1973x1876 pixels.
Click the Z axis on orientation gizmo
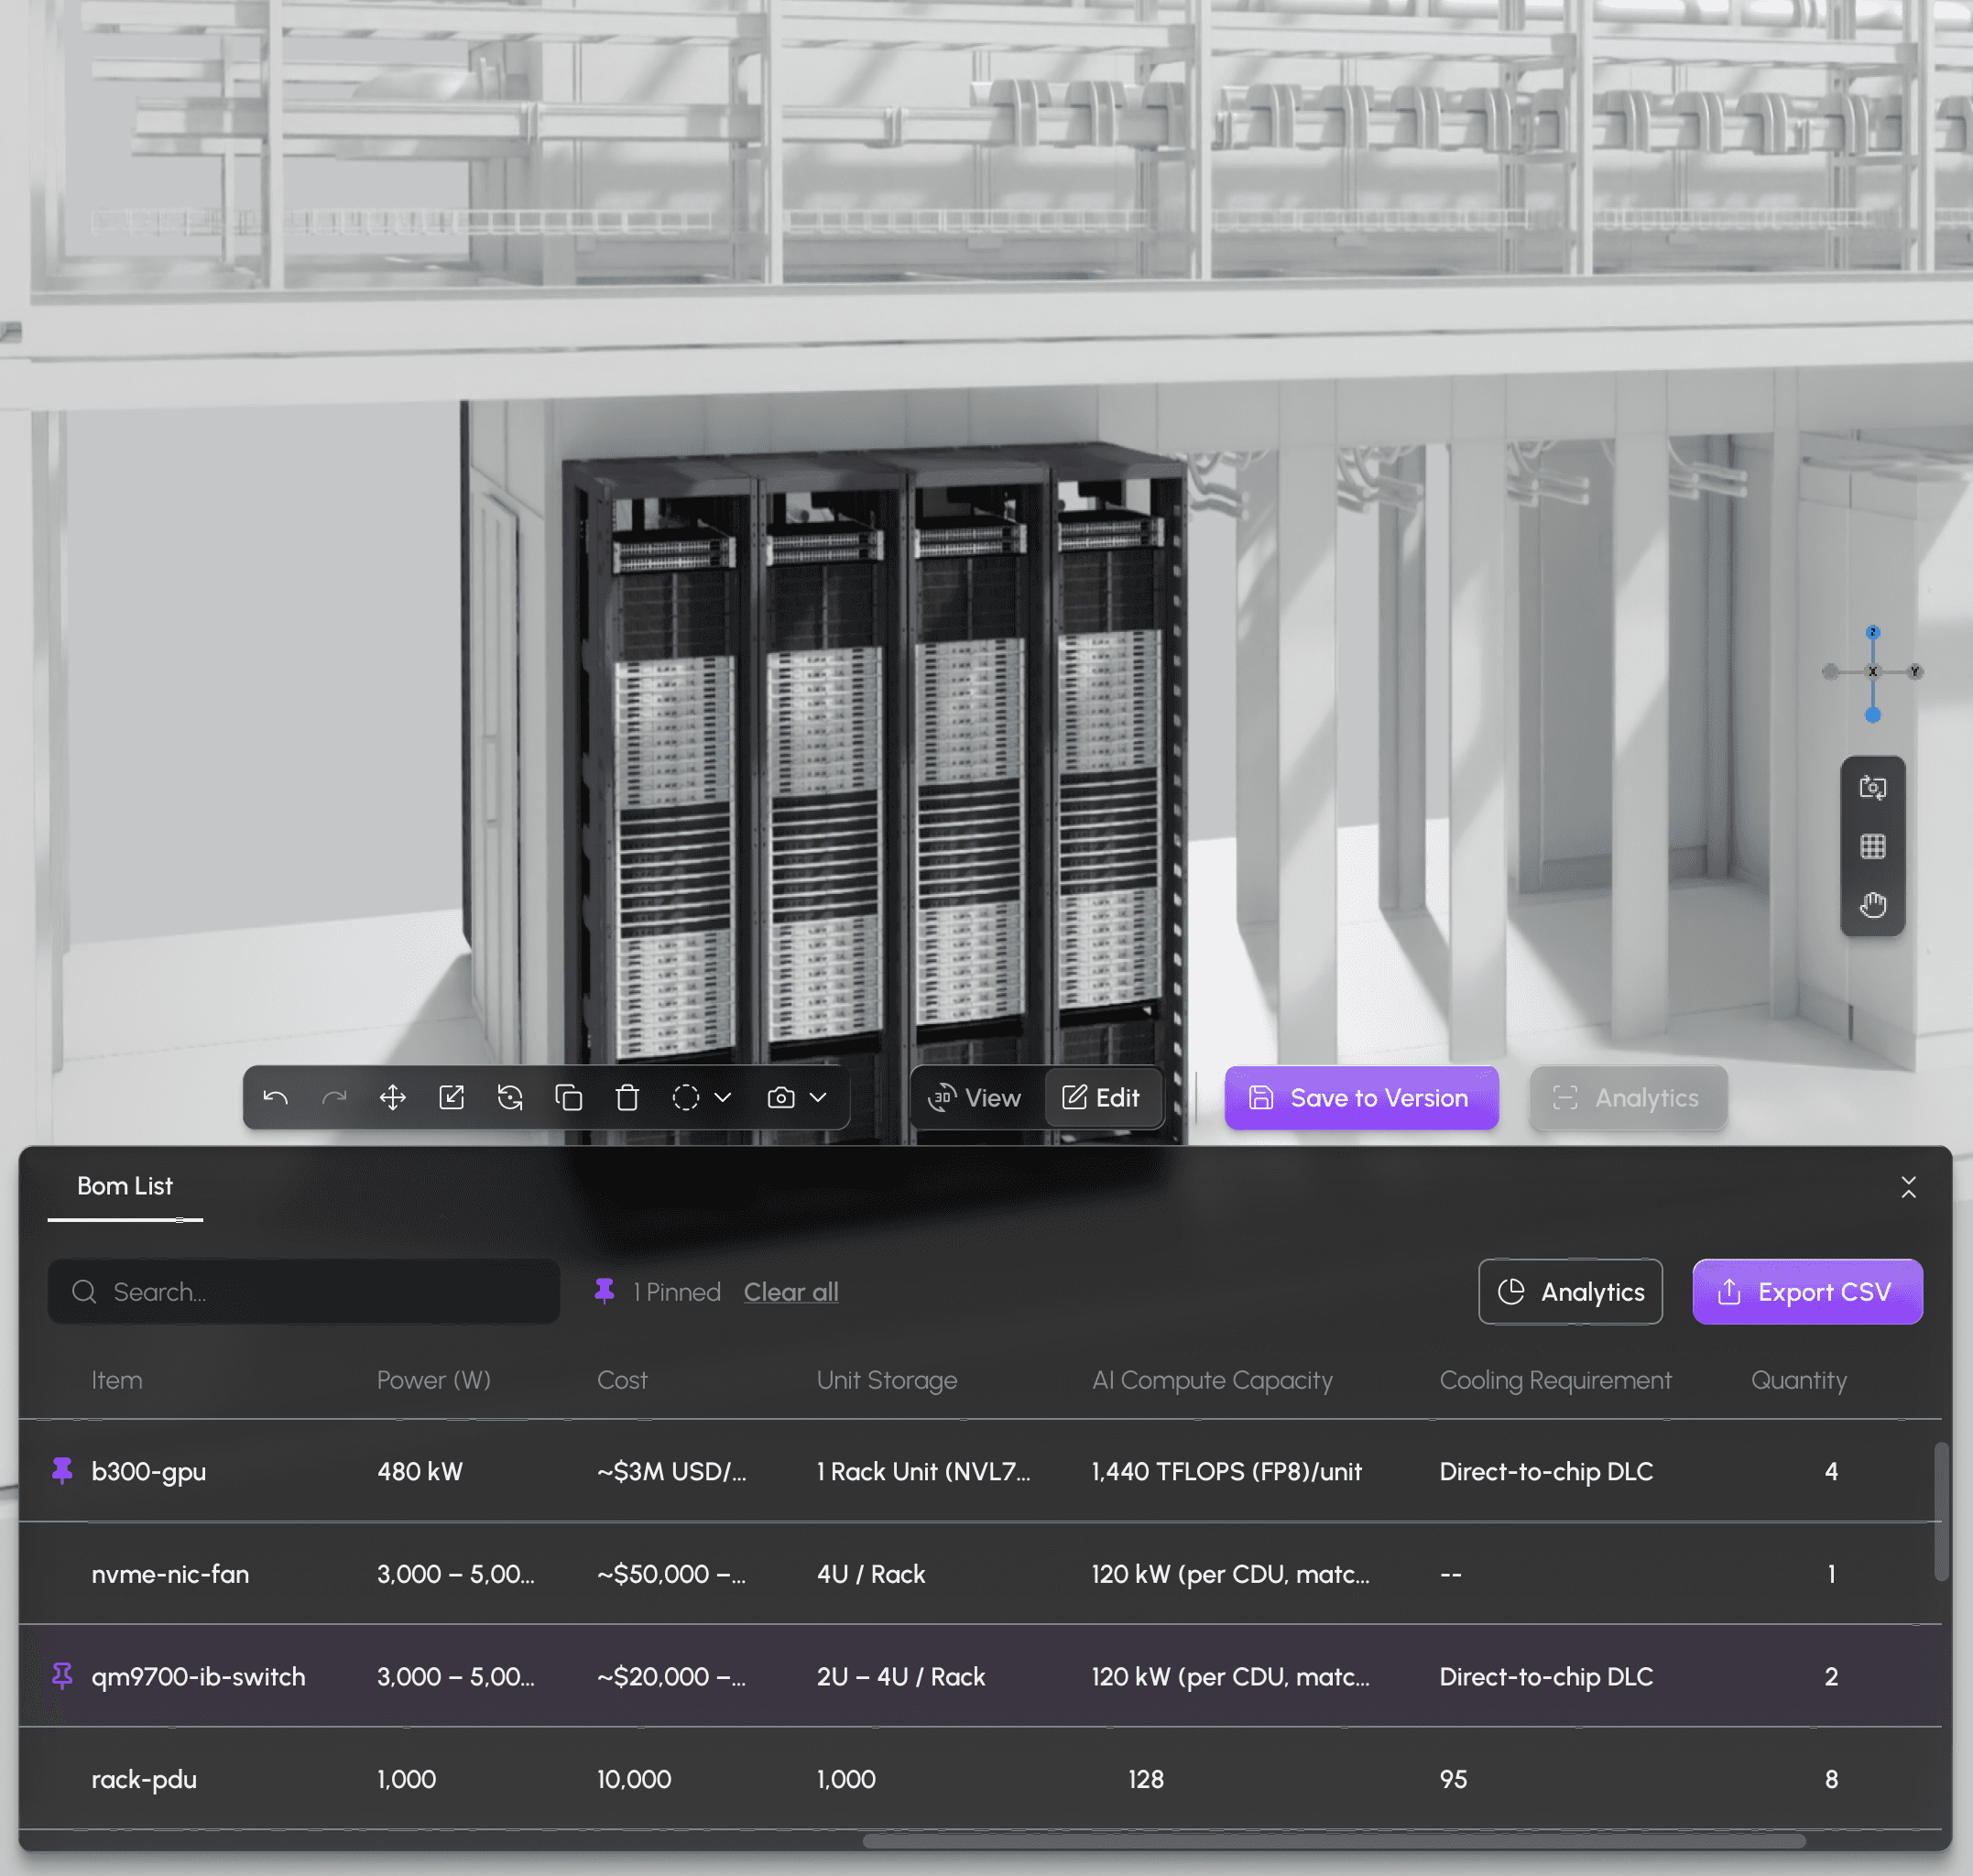click(x=1873, y=632)
